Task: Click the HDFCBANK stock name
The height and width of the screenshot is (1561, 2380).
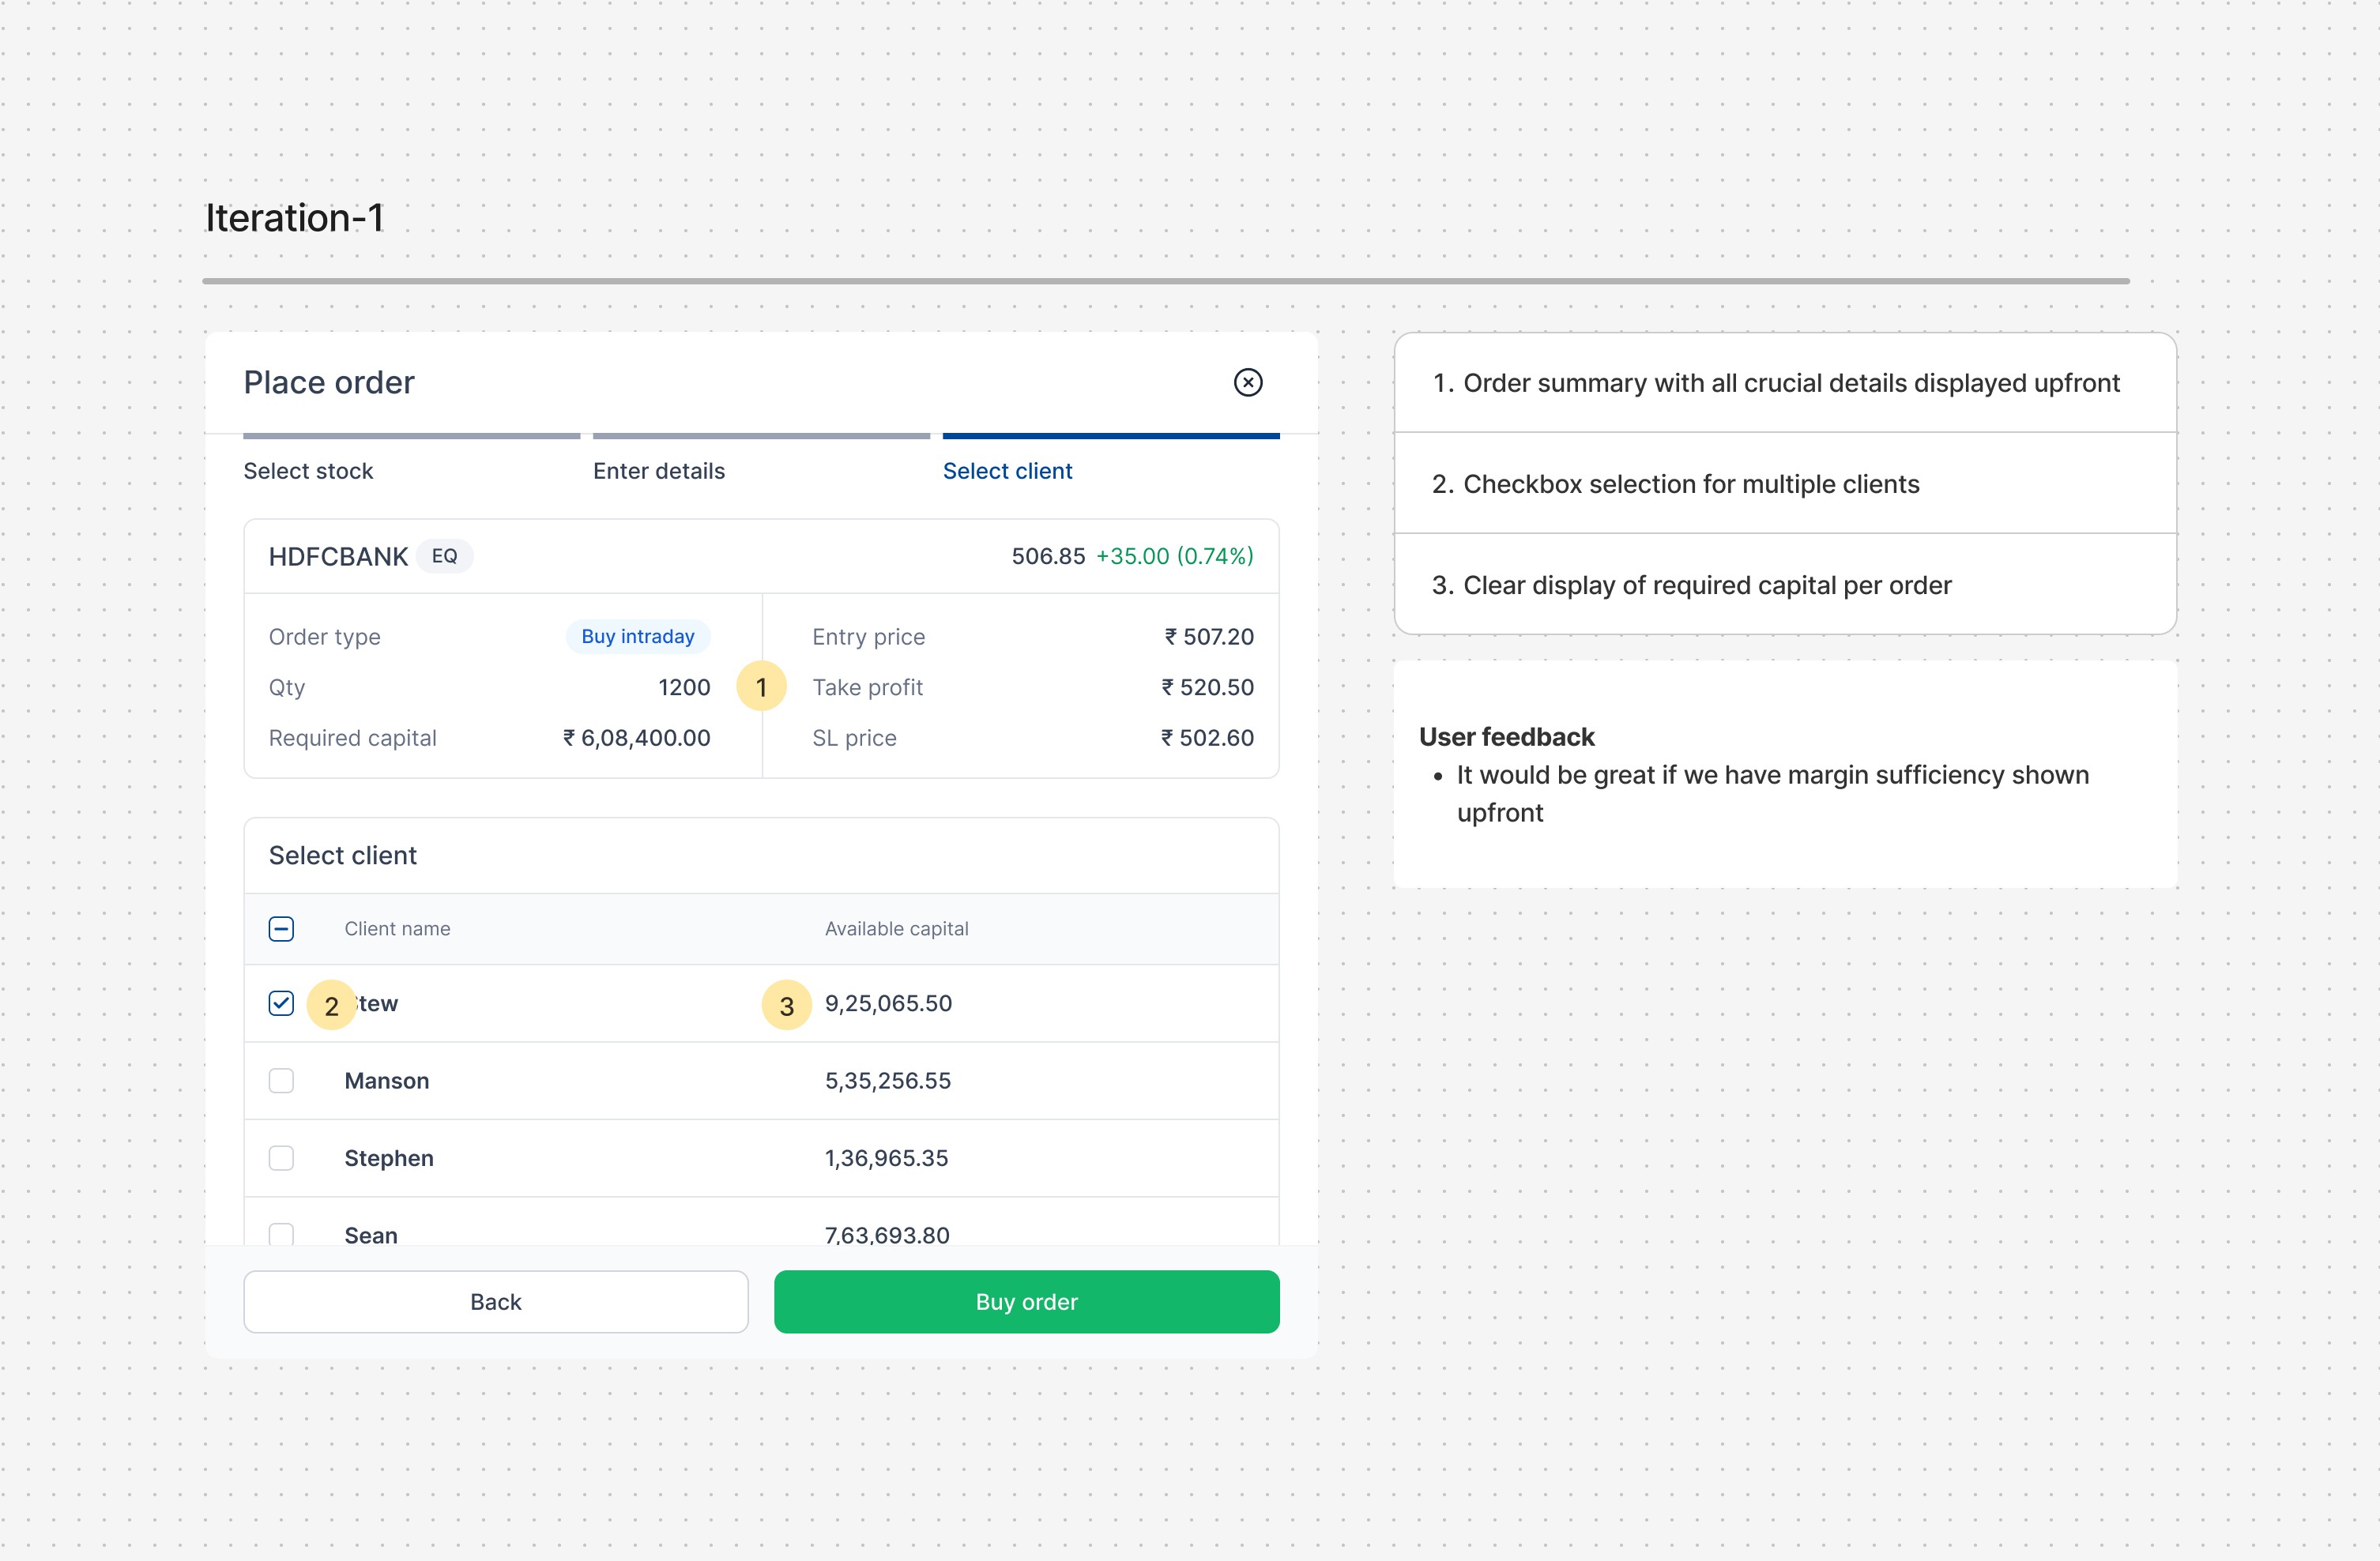Action: 338,557
